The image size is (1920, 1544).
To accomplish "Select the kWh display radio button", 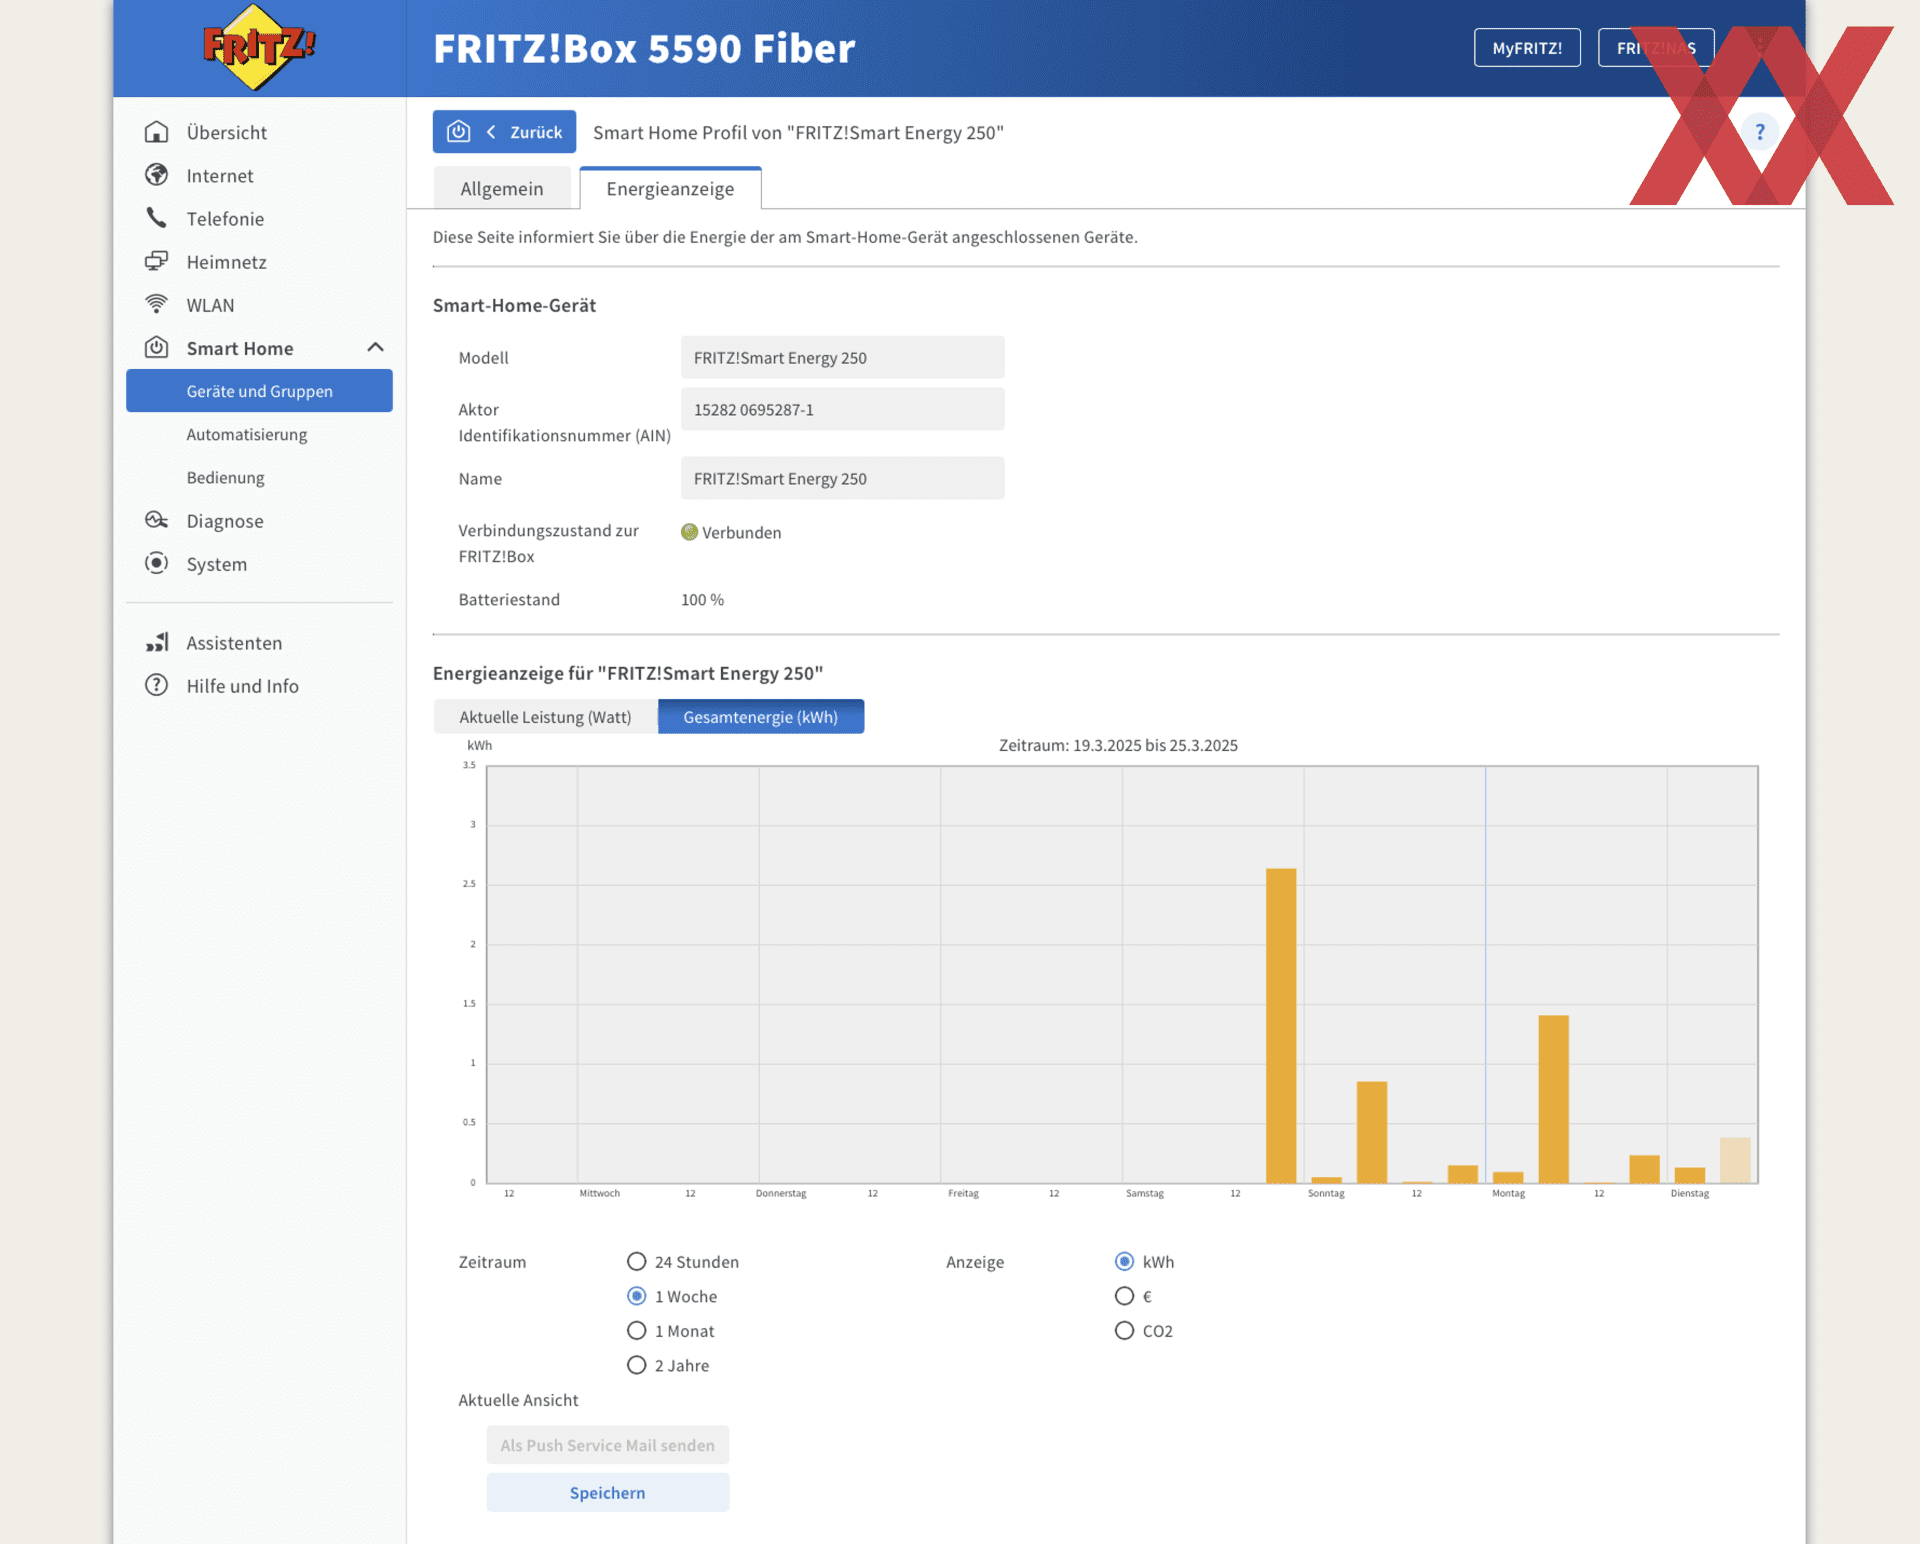I will [1124, 1261].
